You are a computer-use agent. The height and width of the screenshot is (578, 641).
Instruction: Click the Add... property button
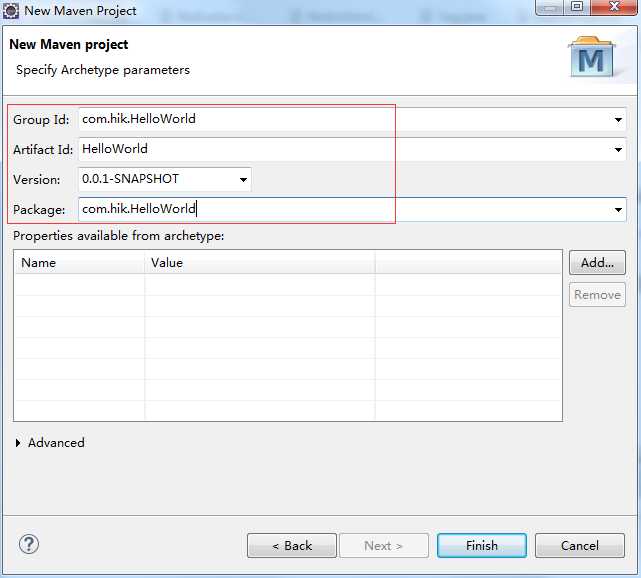click(597, 262)
